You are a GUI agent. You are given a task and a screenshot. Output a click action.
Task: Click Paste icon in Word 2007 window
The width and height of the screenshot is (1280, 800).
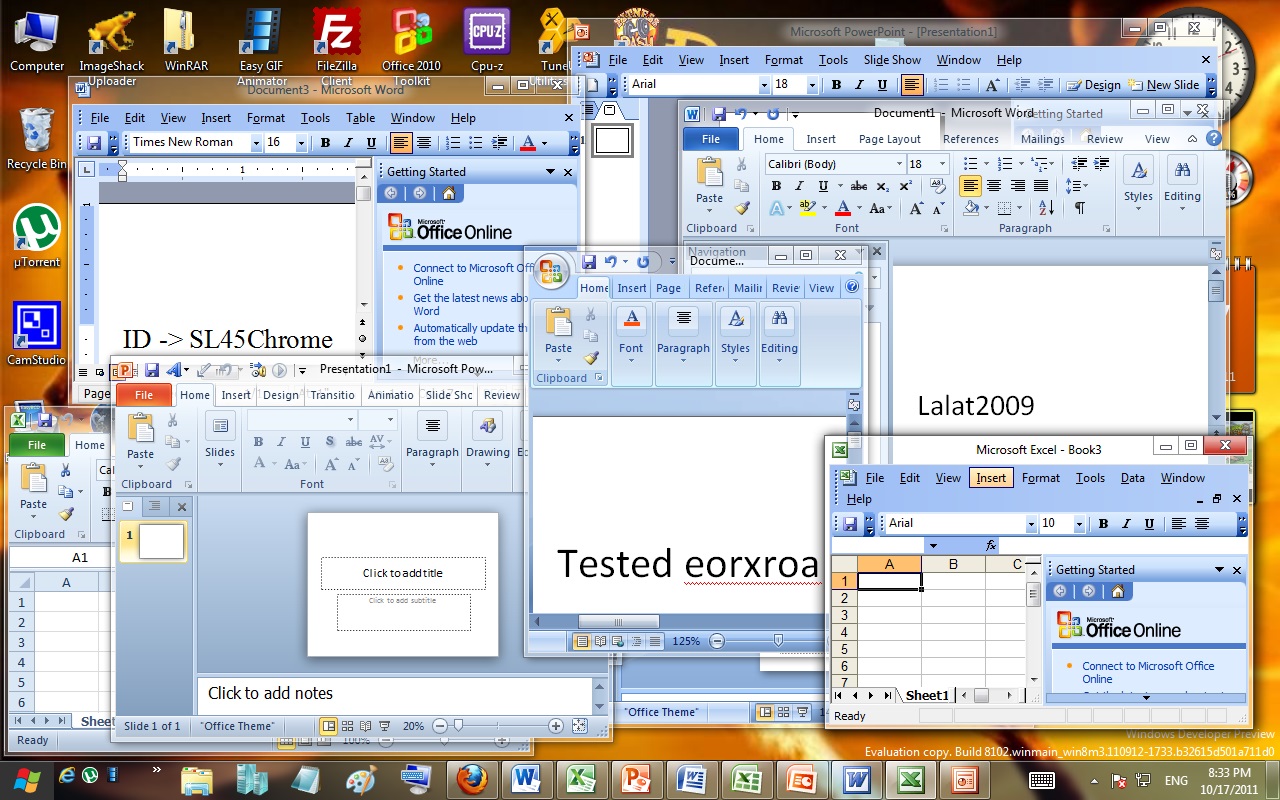(558, 324)
